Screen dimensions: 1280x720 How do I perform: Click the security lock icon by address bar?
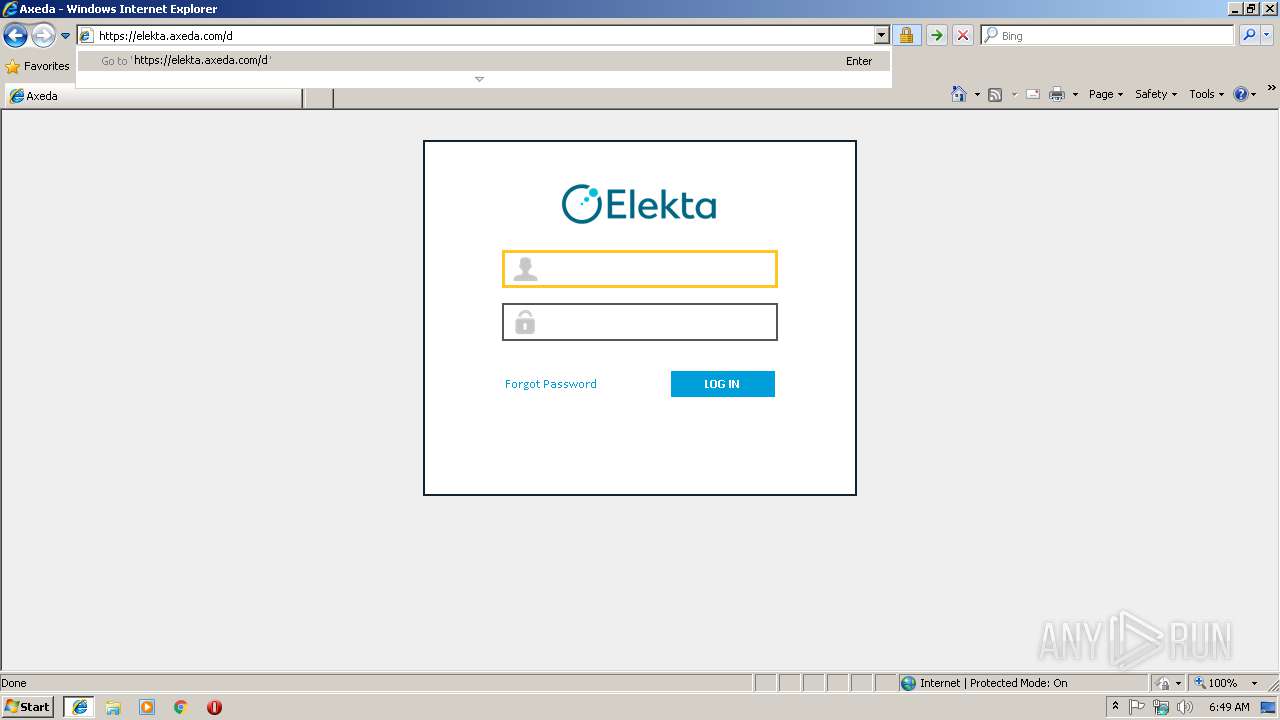(906, 36)
